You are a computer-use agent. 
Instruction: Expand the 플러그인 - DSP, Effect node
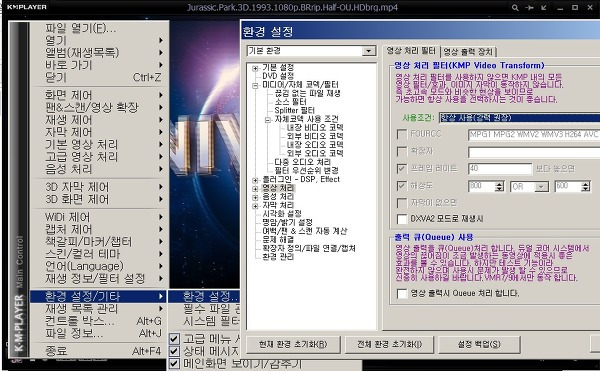[255, 180]
